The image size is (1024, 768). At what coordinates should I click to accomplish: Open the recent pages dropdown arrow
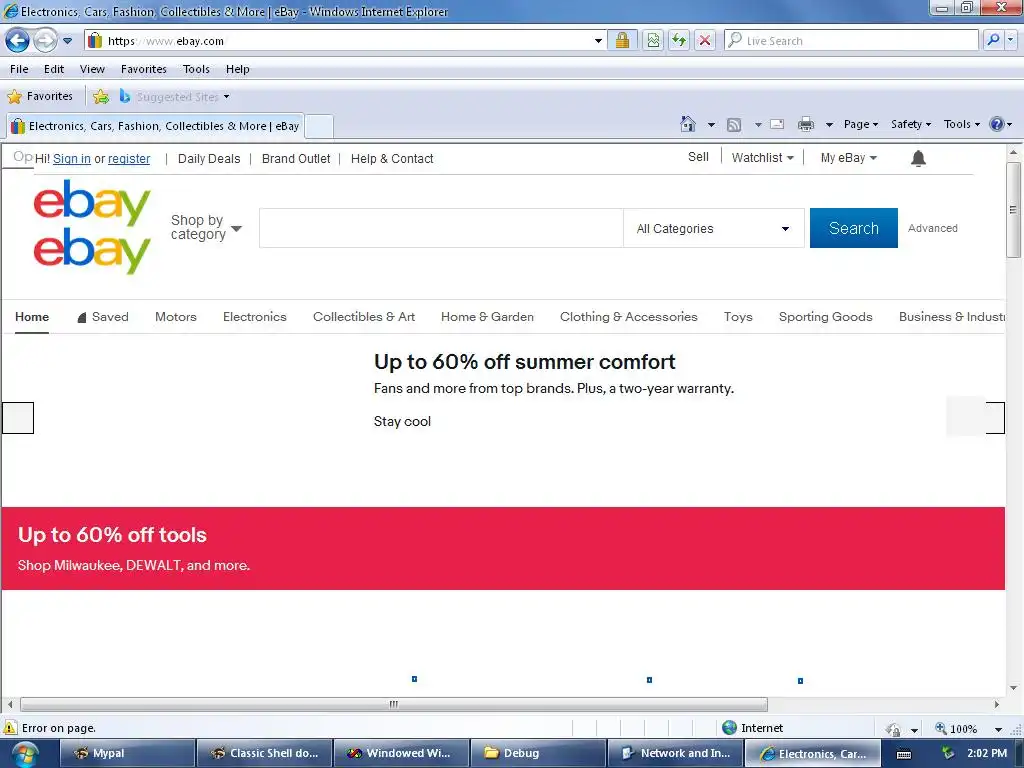(x=67, y=40)
